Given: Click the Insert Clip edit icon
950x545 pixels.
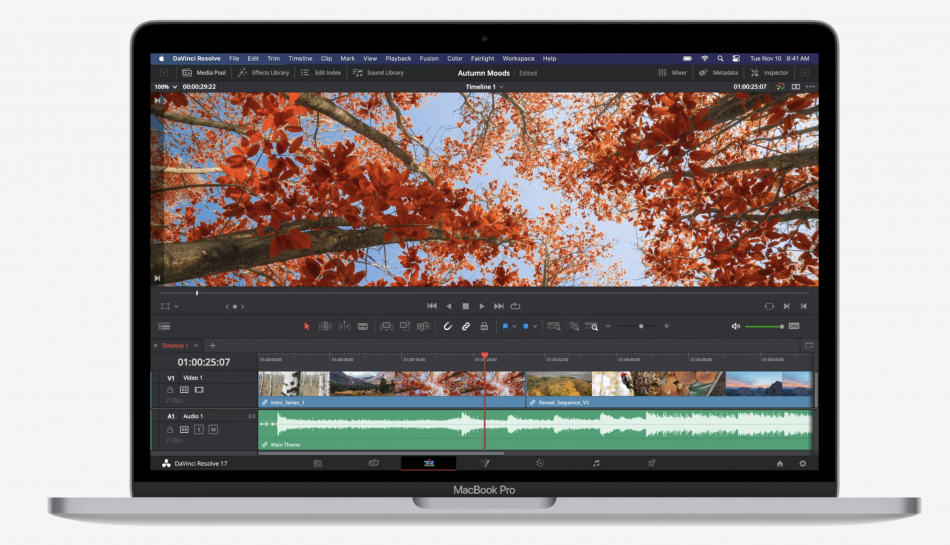Looking at the screenshot, I should pyautogui.click(x=386, y=326).
